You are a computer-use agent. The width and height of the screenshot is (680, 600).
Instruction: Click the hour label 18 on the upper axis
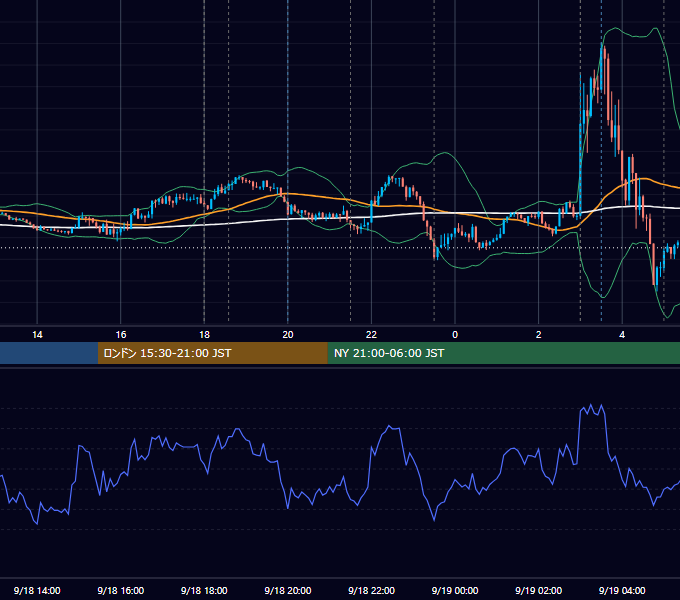point(204,335)
